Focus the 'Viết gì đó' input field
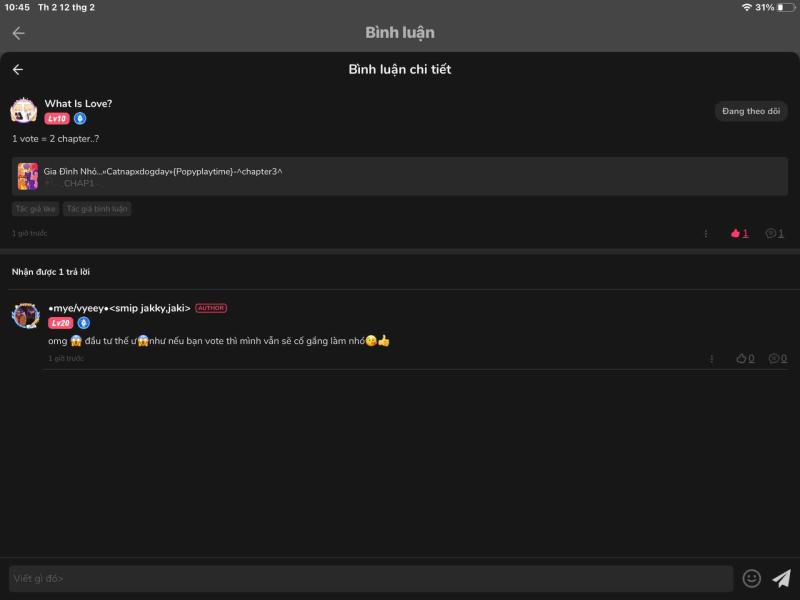The image size is (800, 600). pos(370,578)
